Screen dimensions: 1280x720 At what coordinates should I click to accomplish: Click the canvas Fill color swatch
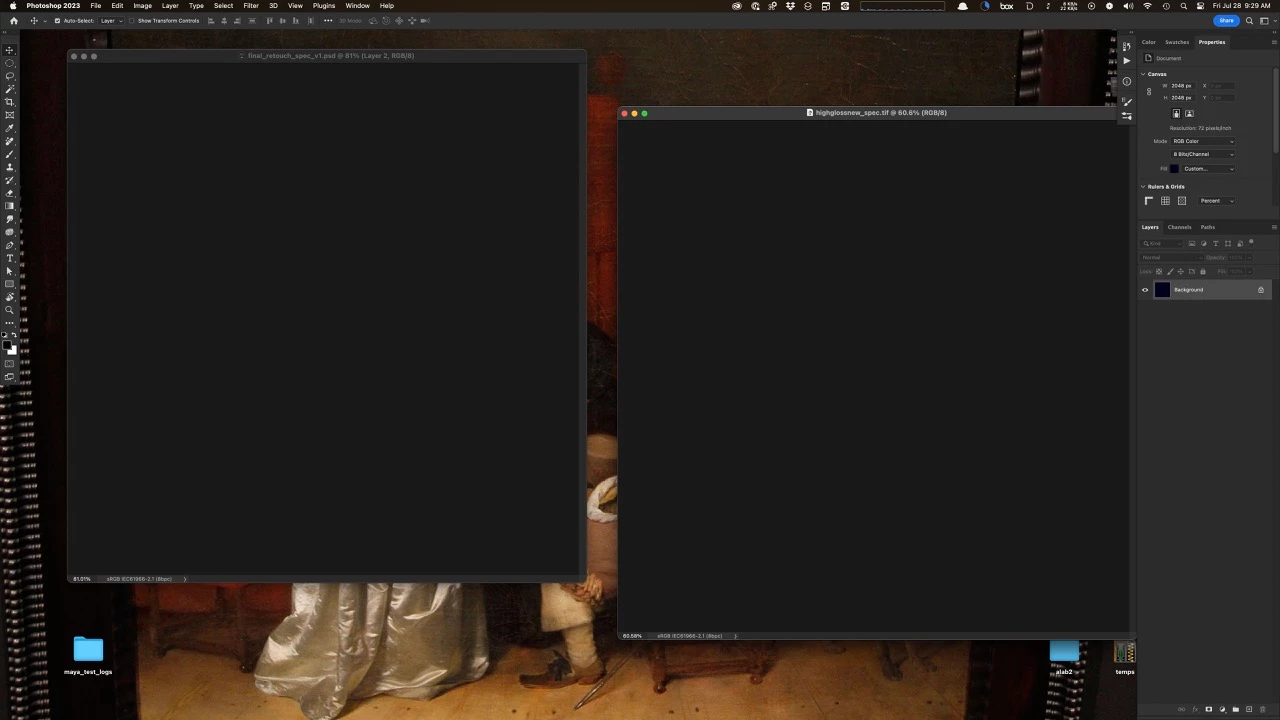[x=1174, y=169]
